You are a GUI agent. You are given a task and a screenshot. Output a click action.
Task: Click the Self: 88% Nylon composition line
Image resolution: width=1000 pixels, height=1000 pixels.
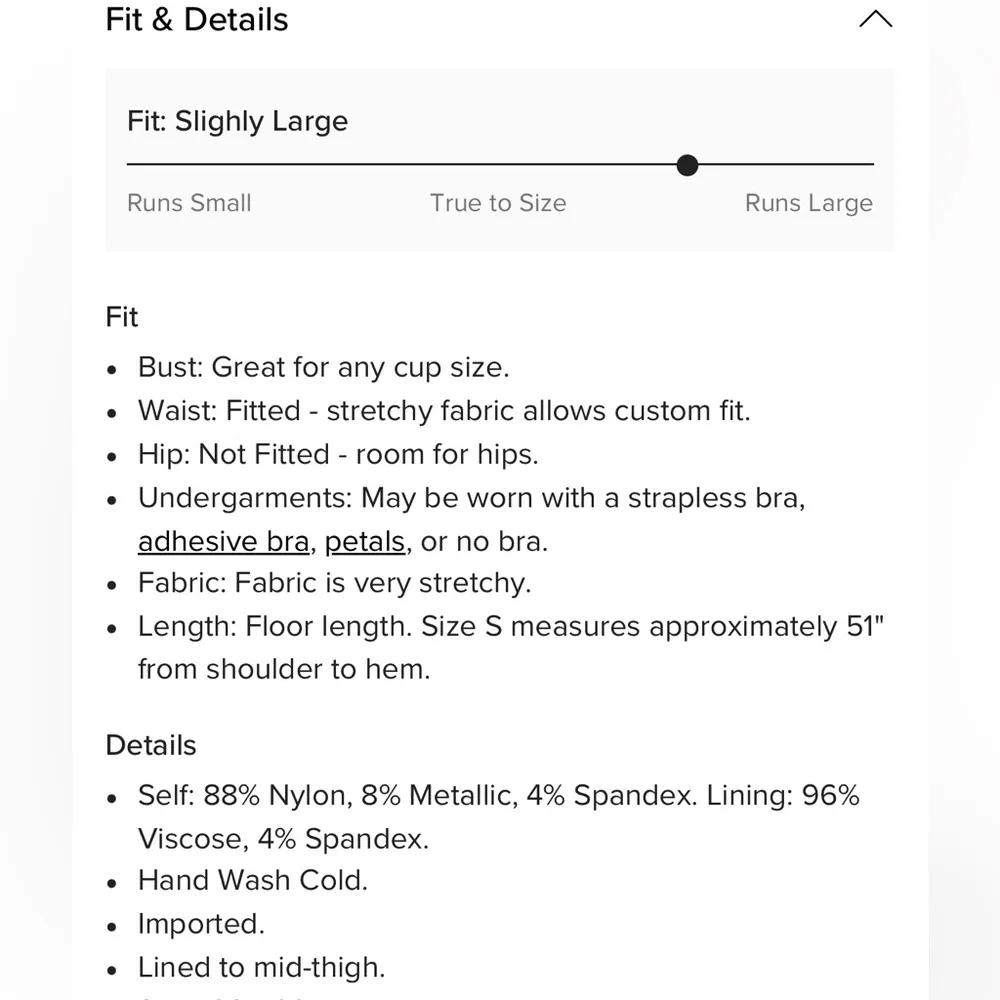pyautogui.click(x=498, y=796)
